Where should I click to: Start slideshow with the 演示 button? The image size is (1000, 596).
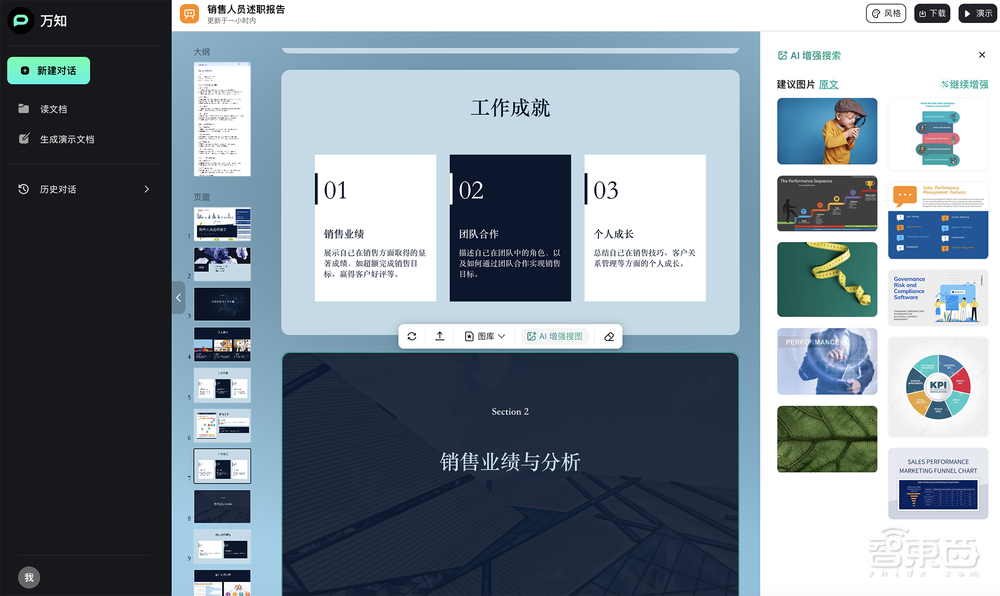click(978, 13)
